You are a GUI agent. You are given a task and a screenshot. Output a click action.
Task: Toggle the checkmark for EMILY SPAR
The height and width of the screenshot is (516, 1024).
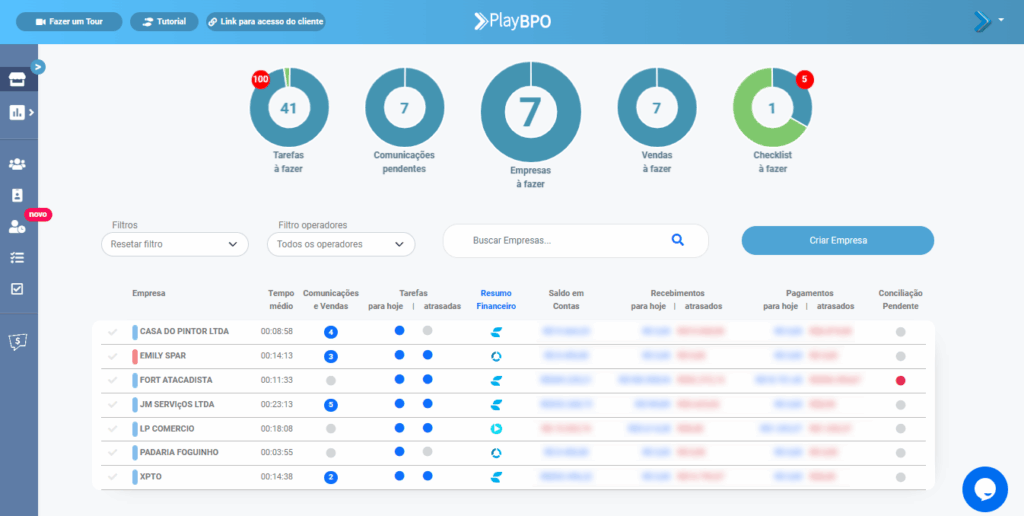pyautogui.click(x=113, y=356)
